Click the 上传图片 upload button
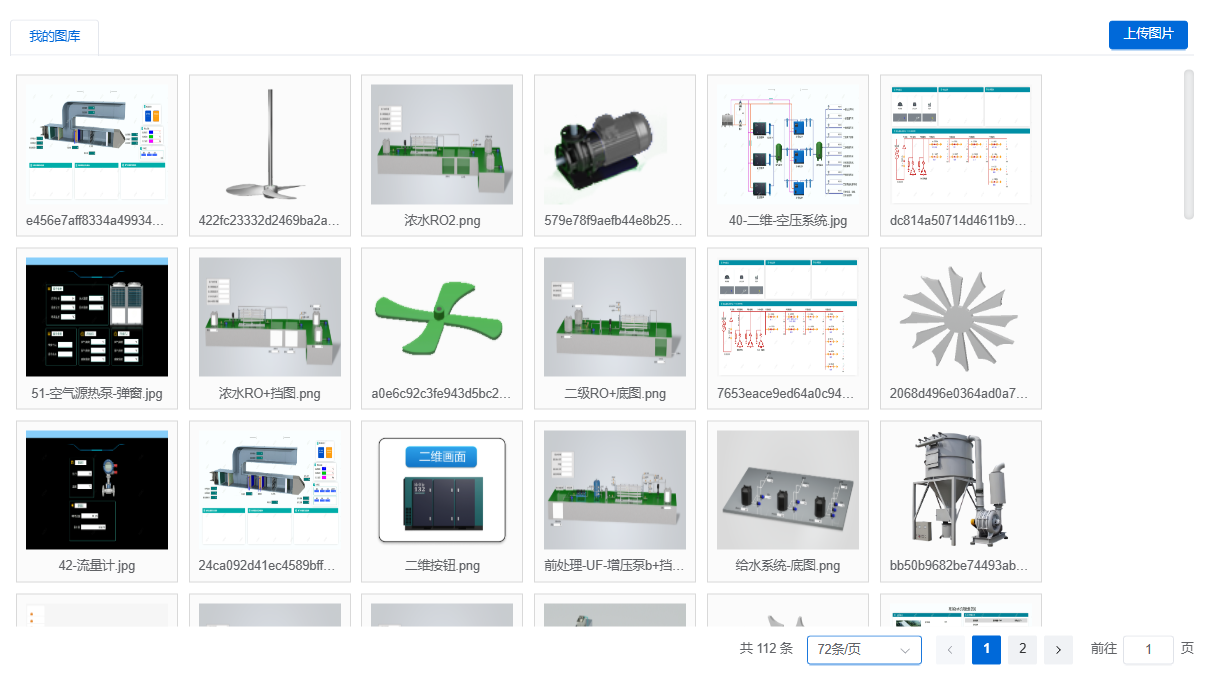The image size is (1209, 687). [x=1148, y=34]
